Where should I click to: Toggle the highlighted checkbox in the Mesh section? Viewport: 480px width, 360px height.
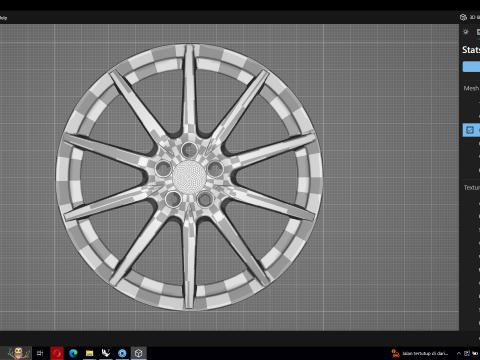point(470,130)
